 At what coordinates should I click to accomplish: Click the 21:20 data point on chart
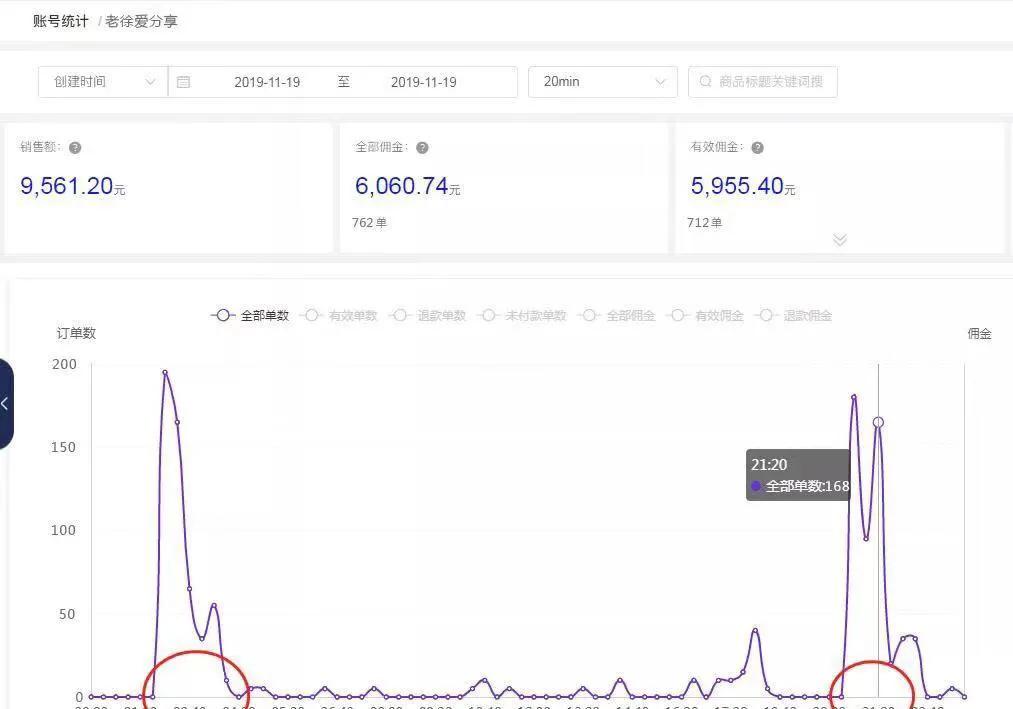pos(878,422)
